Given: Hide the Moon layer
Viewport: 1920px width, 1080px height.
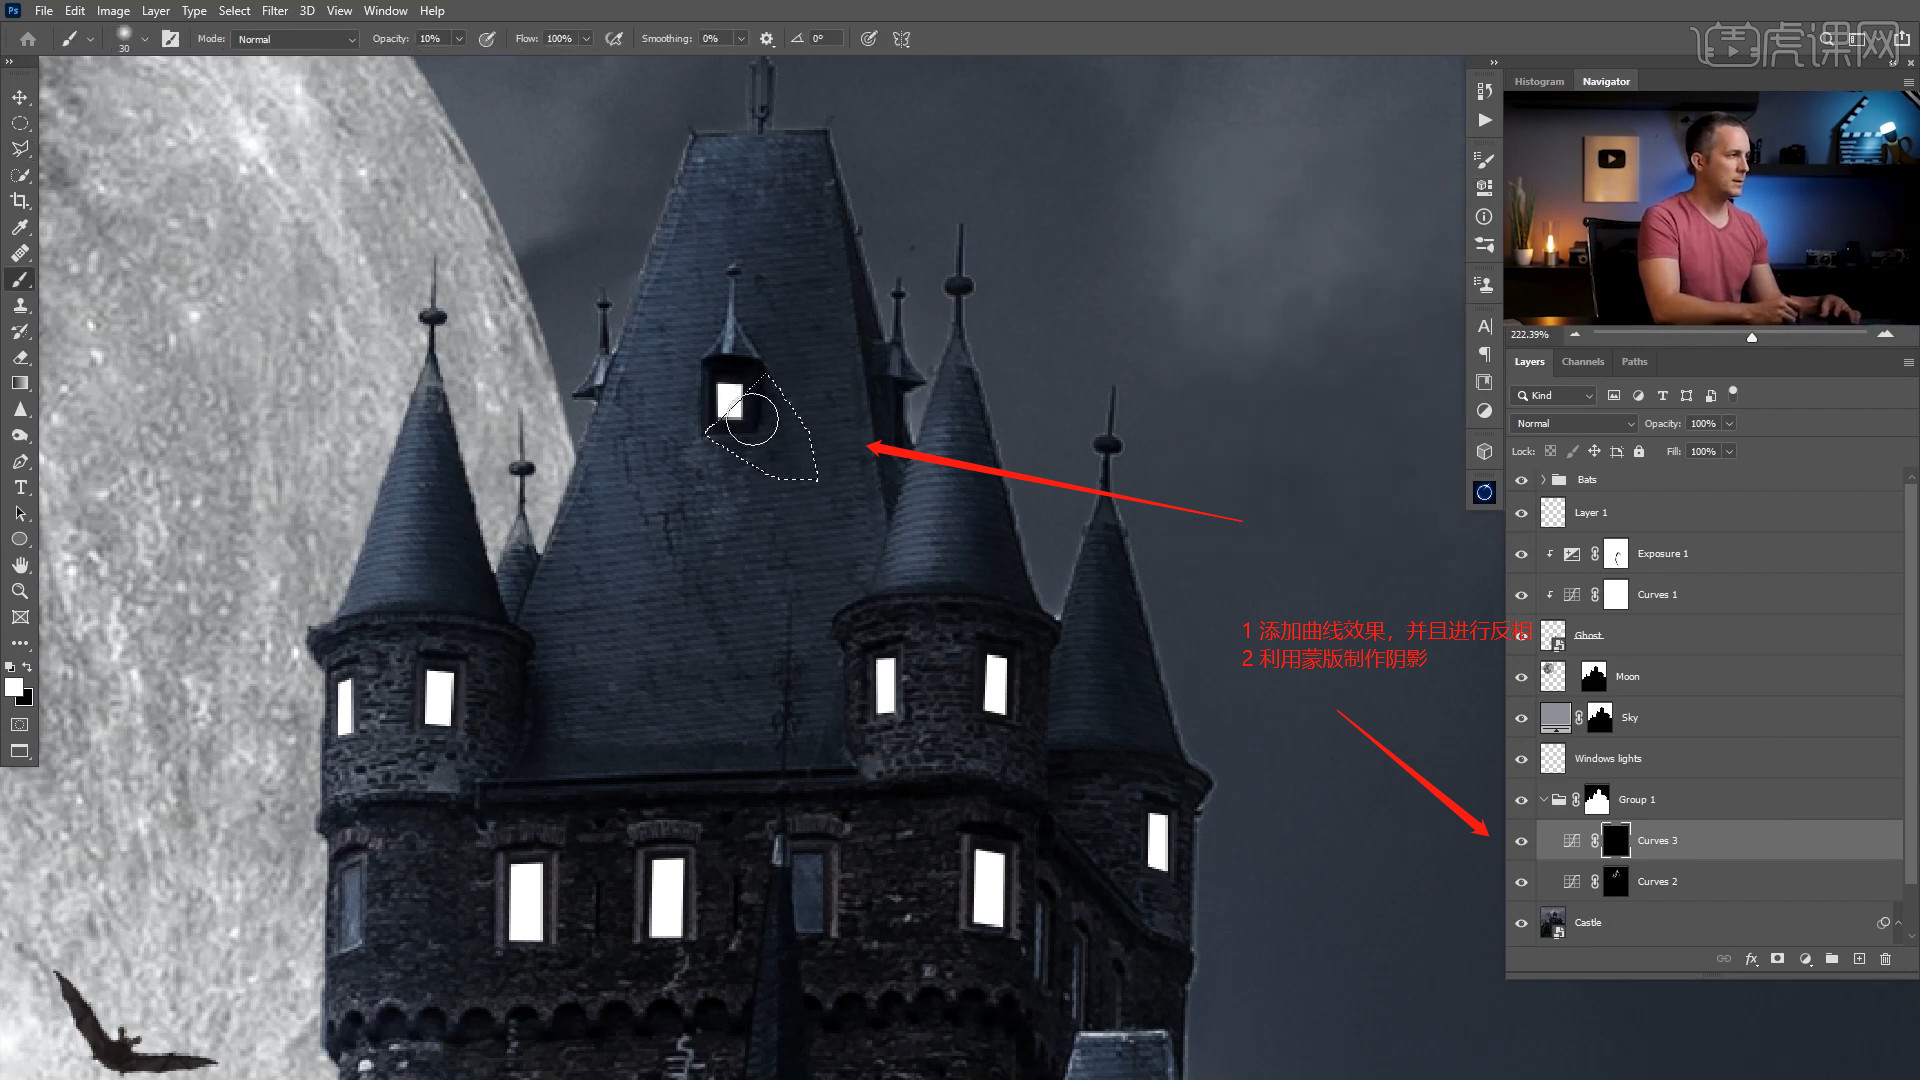Looking at the screenshot, I should pos(1522,677).
